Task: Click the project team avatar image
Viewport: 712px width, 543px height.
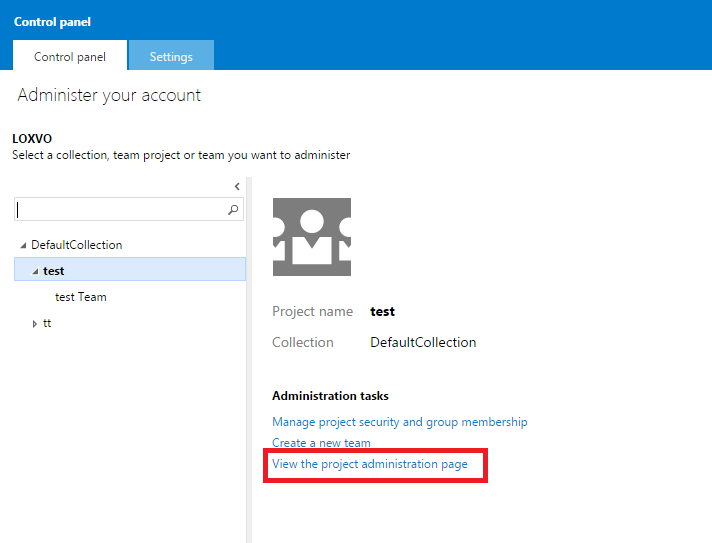Action: point(312,237)
